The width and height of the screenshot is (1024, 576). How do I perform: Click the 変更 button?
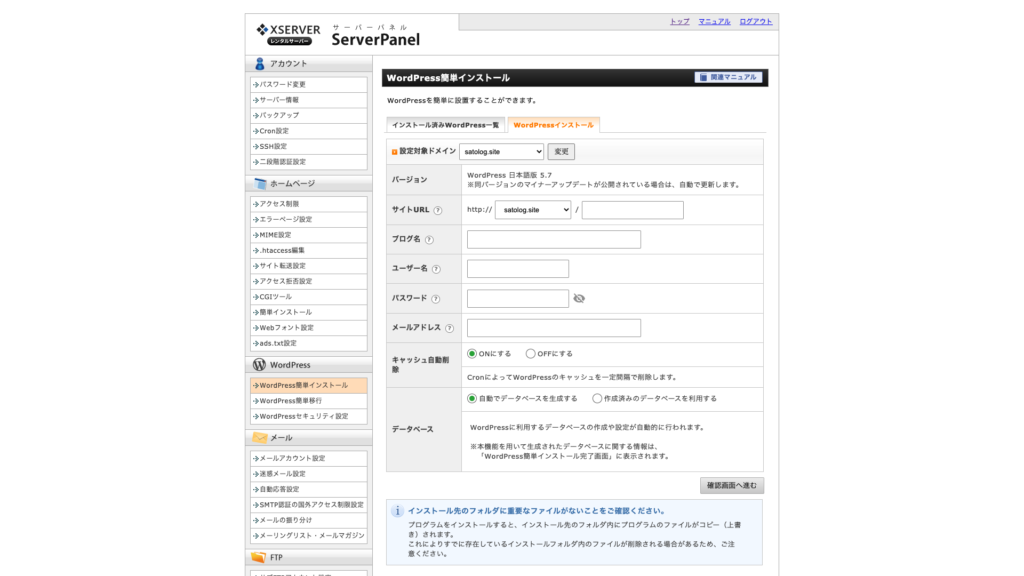[x=561, y=152]
